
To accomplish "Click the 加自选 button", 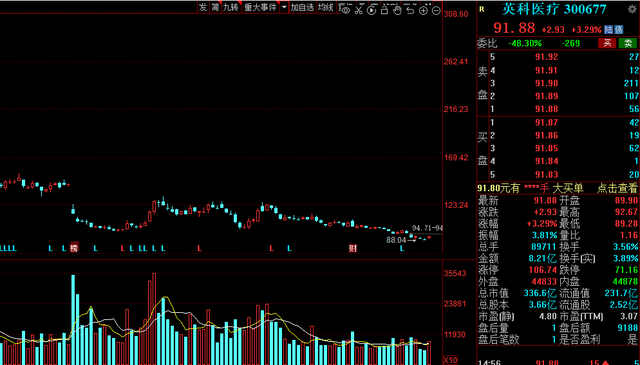I will (302, 7).
